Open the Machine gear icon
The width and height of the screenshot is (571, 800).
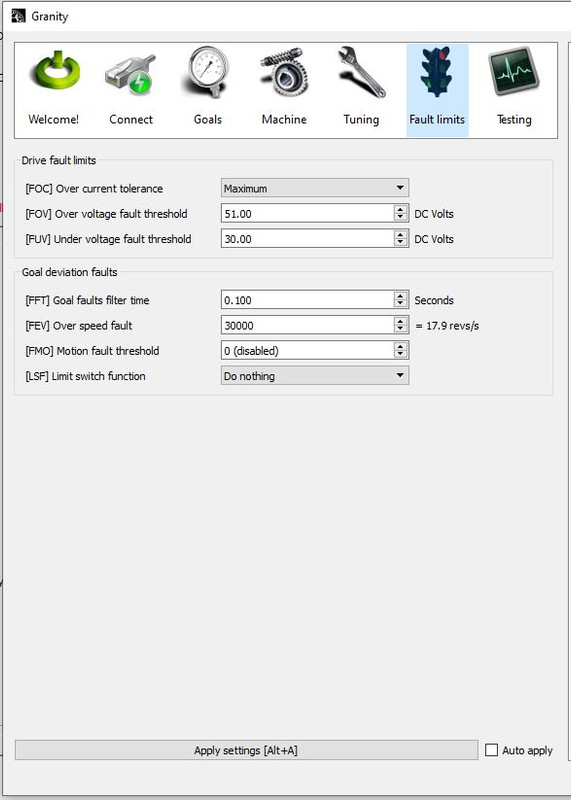click(x=284, y=72)
